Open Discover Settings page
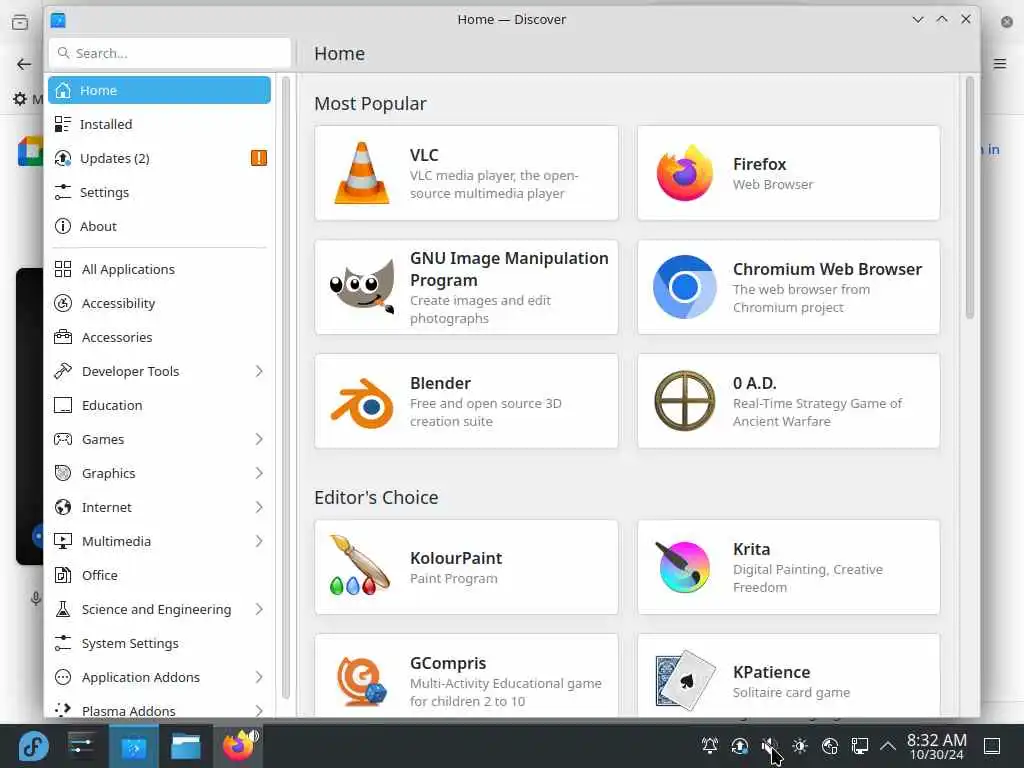Image resolution: width=1024 pixels, height=768 pixels. coord(159,192)
